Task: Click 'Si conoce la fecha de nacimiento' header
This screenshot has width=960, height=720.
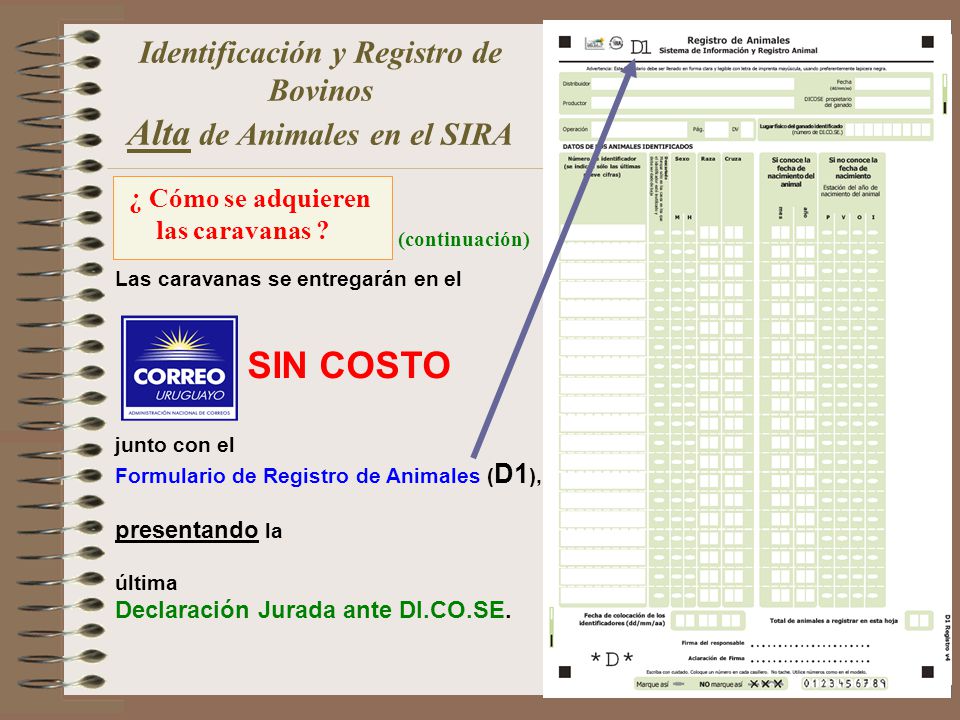Action: coord(790,172)
